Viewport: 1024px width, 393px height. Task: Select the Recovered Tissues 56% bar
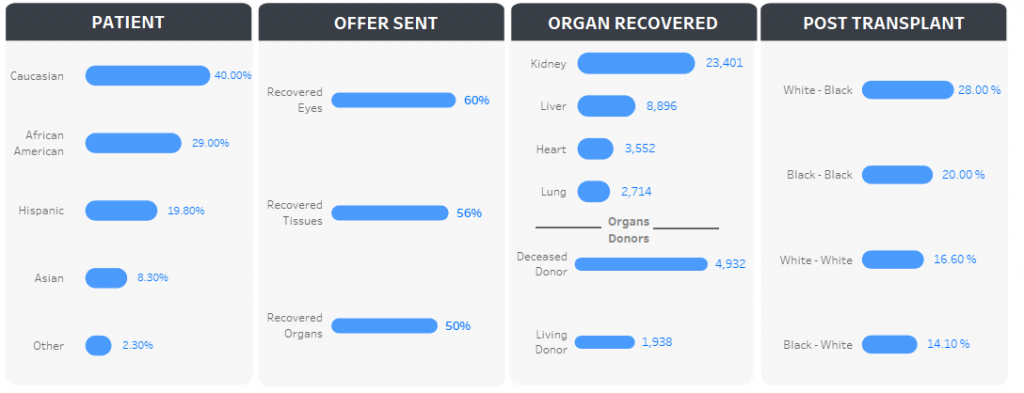390,213
